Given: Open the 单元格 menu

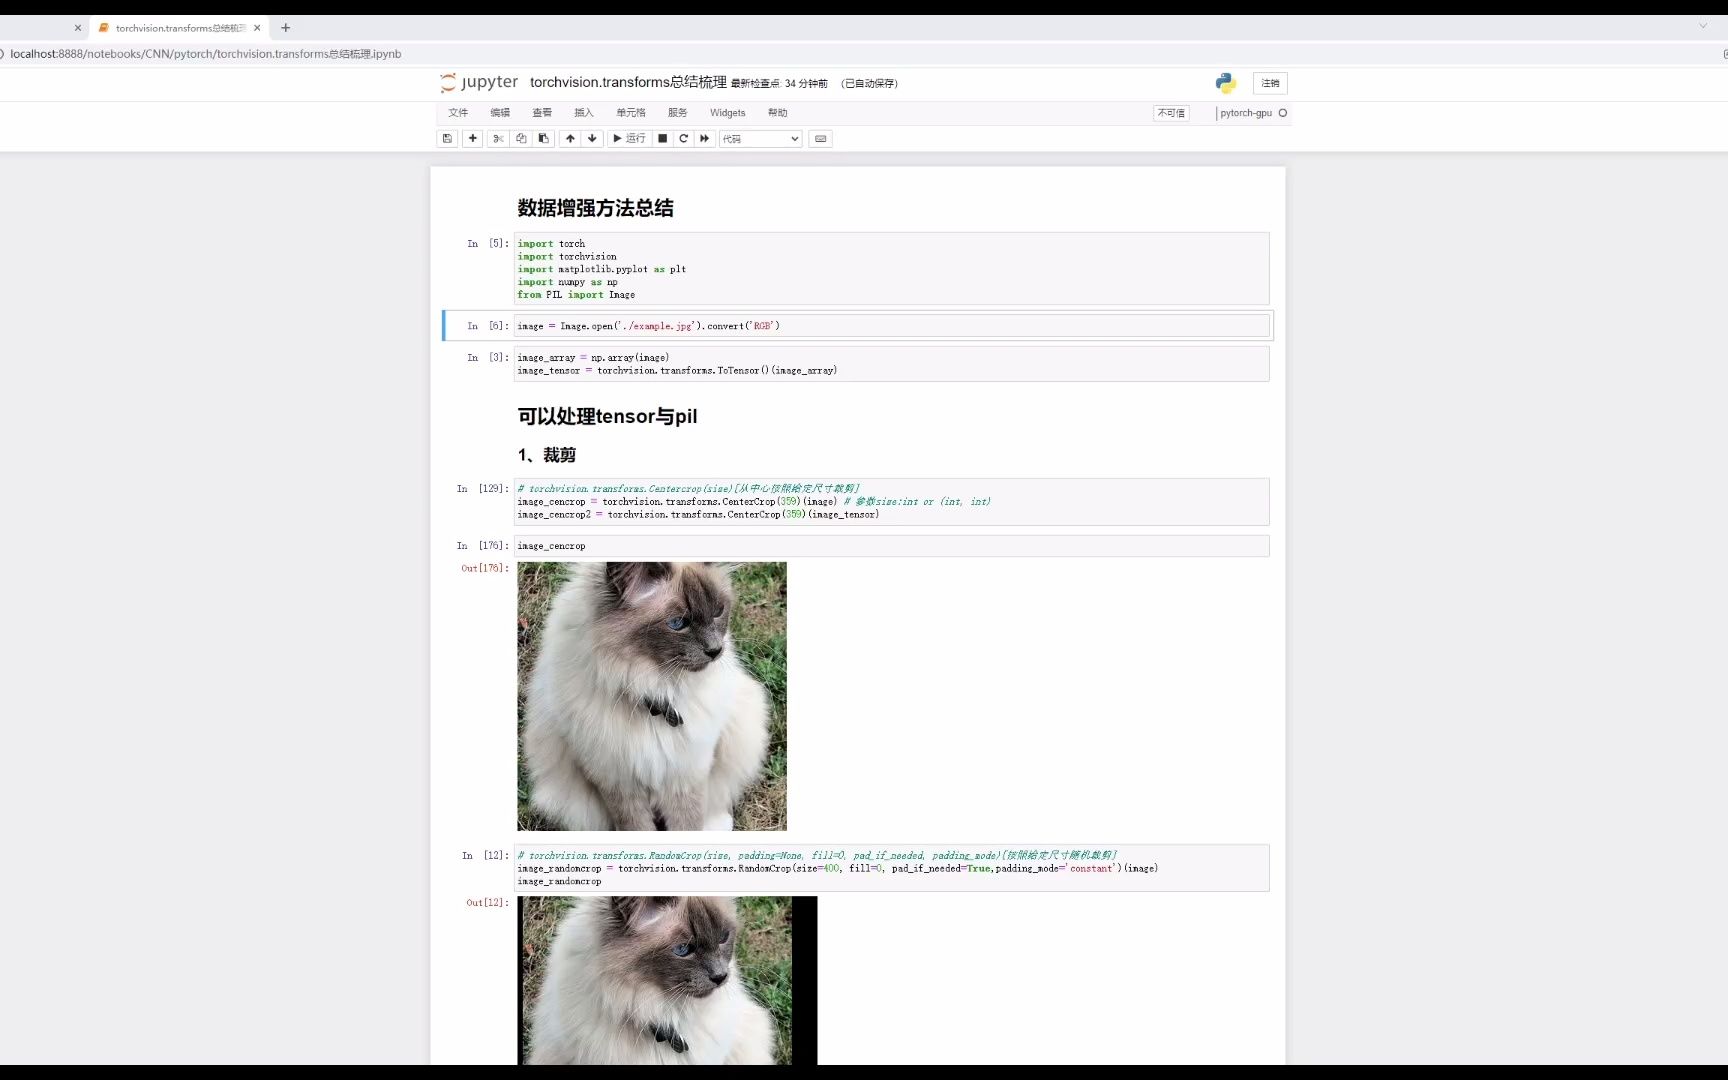Looking at the screenshot, I should (x=631, y=113).
